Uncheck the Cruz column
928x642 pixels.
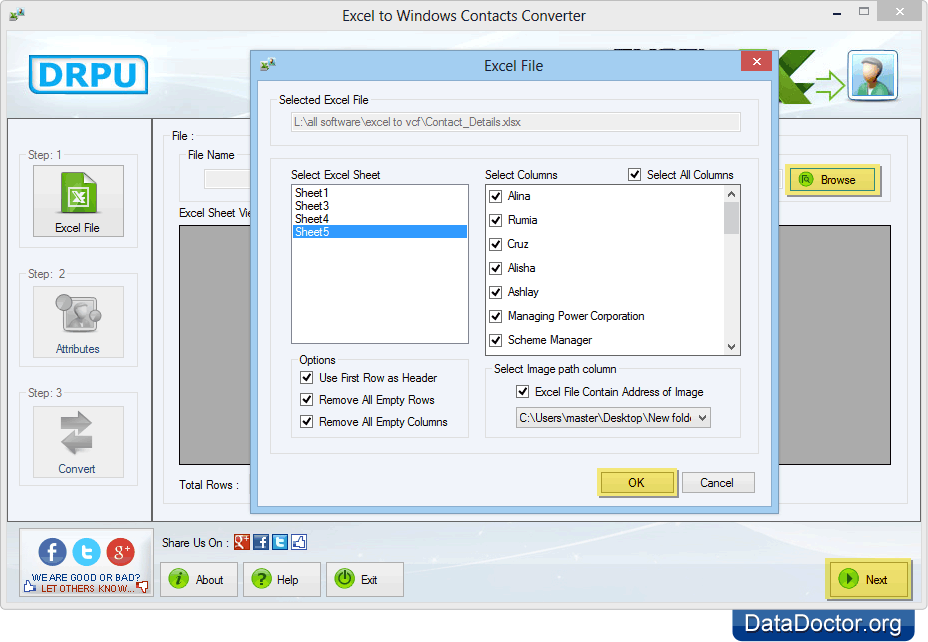[x=496, y=244]
